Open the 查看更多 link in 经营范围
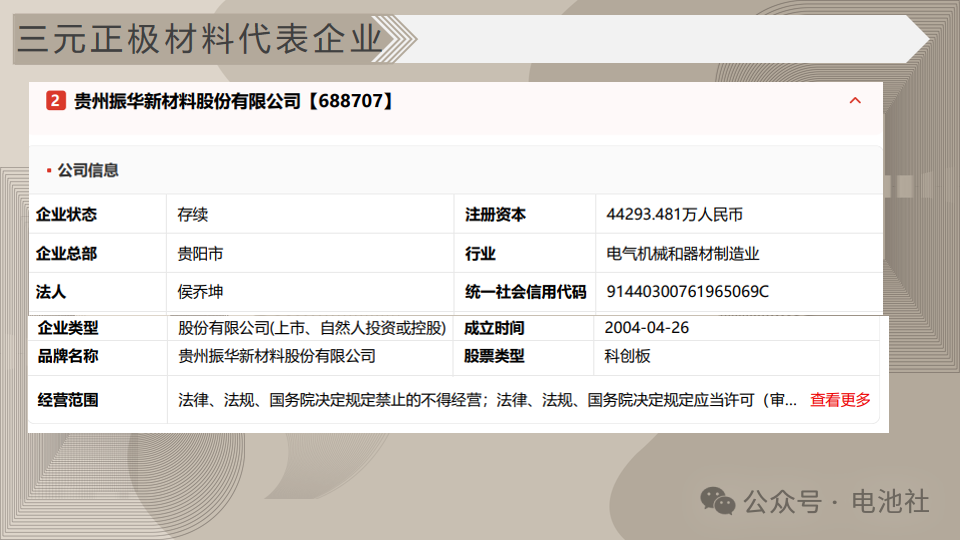The width and height of the screenshot is (960, 540). [840, 400]
